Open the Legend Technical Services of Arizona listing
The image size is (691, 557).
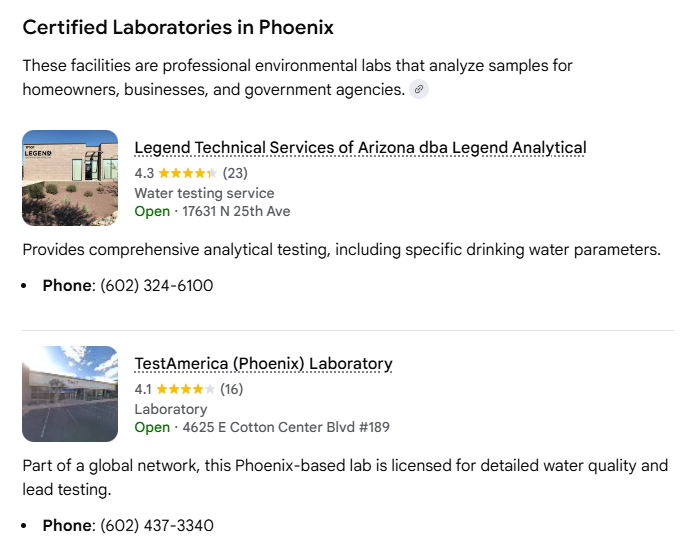pos(360,148)
